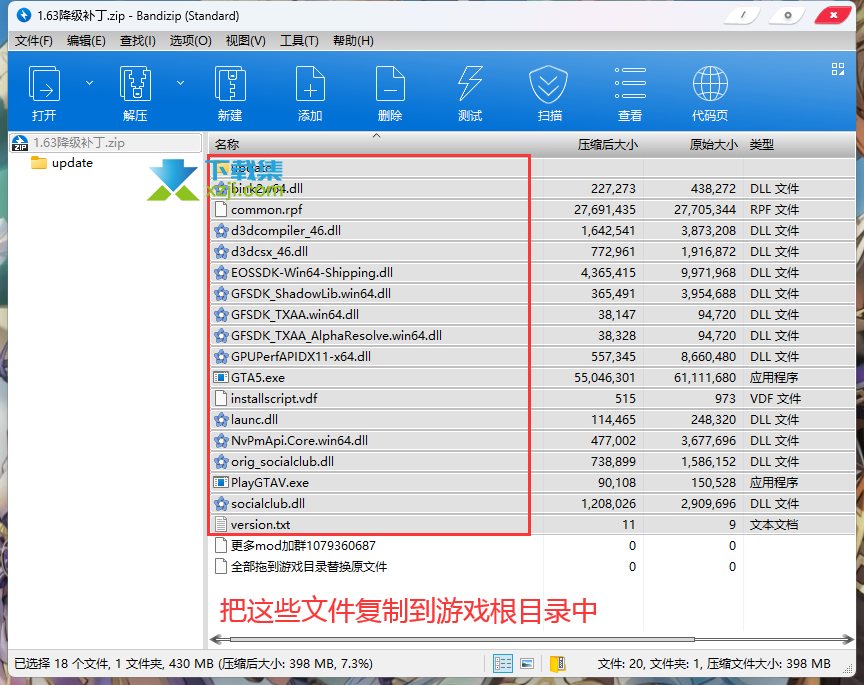The width and height of the screenshot is (864, 685).
Task: Expand the Open (打开) dropdown arrow
Action: pos(89,83)
